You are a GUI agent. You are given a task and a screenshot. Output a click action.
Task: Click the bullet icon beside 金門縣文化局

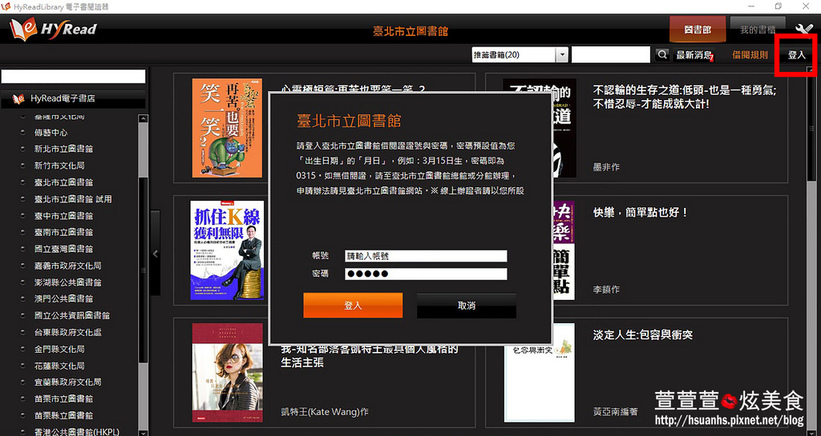coord(23,346)
